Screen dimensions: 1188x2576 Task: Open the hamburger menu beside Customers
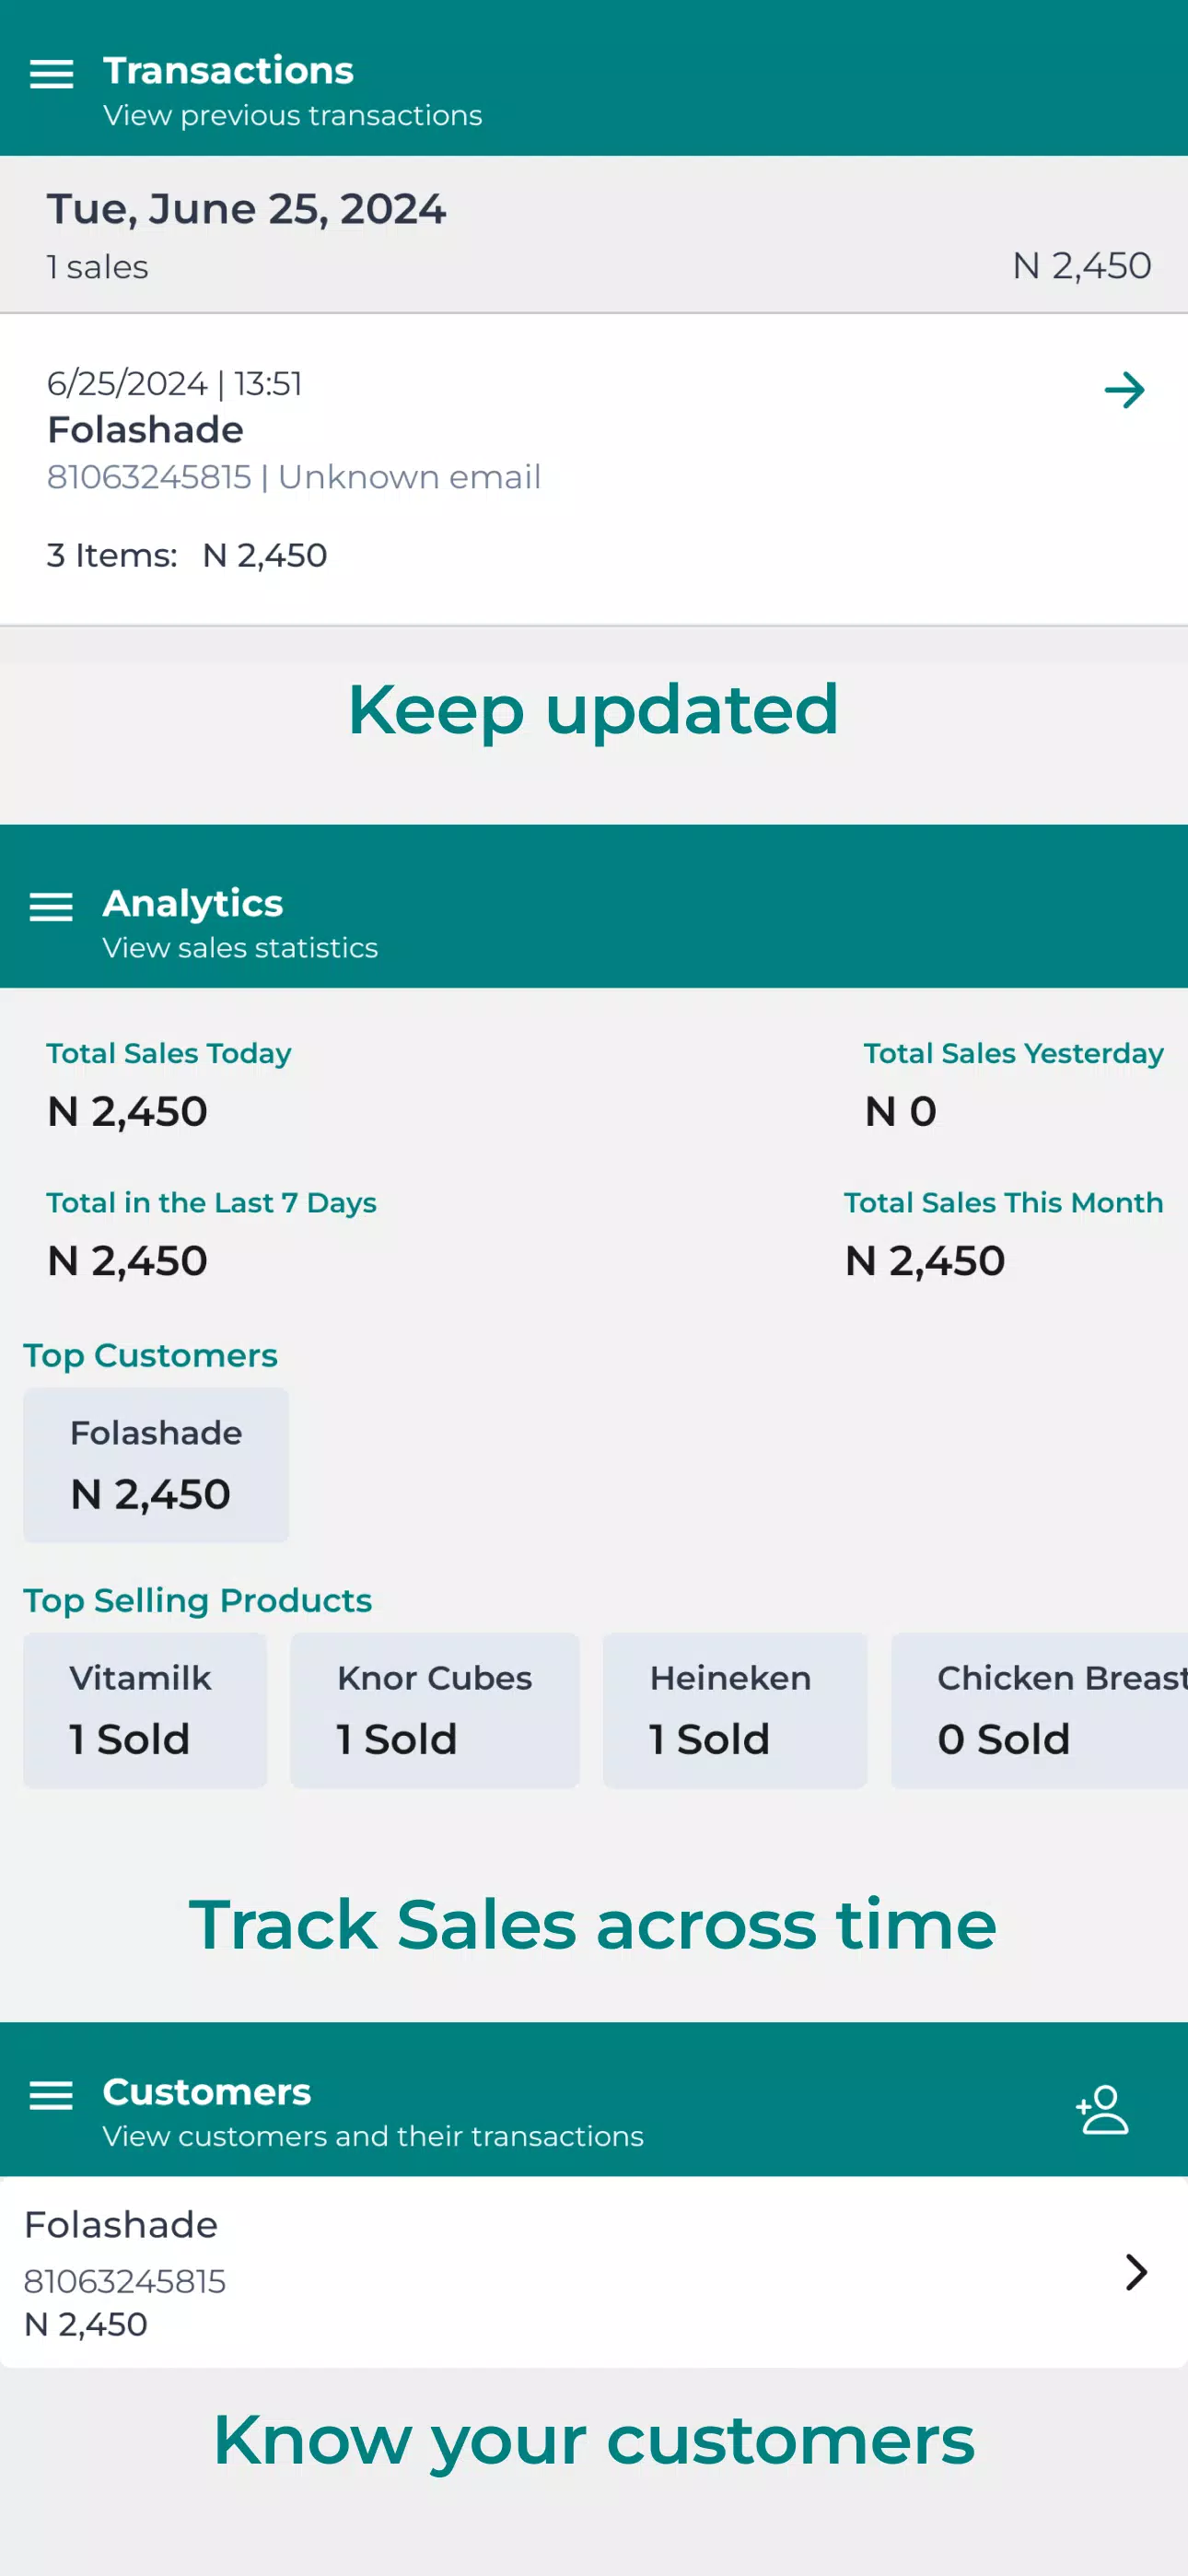click(x=51, y=2095)
